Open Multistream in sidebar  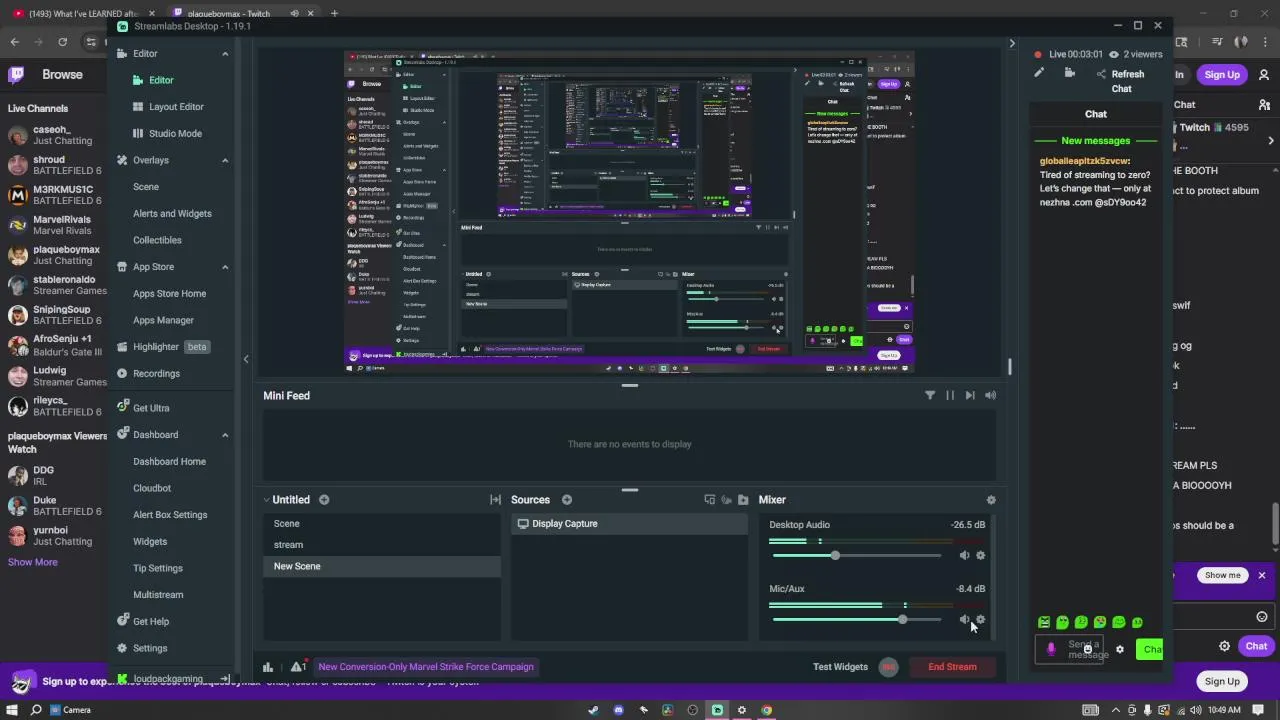click(158, 595)
